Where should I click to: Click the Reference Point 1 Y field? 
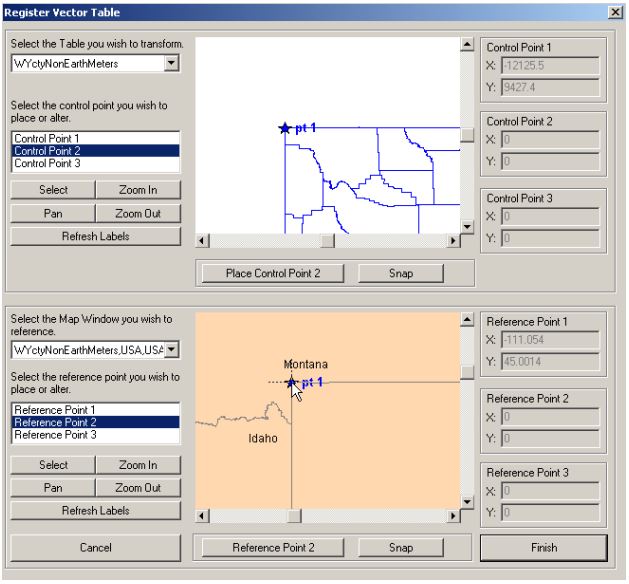(550, 361)
